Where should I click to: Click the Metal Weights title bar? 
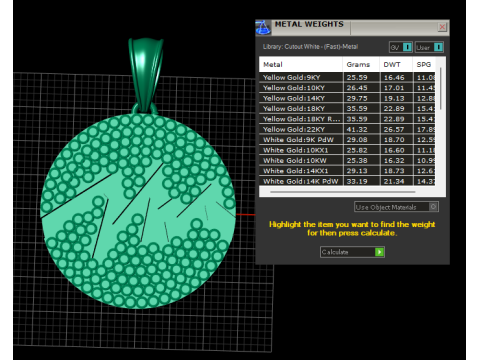pos(353,27)
